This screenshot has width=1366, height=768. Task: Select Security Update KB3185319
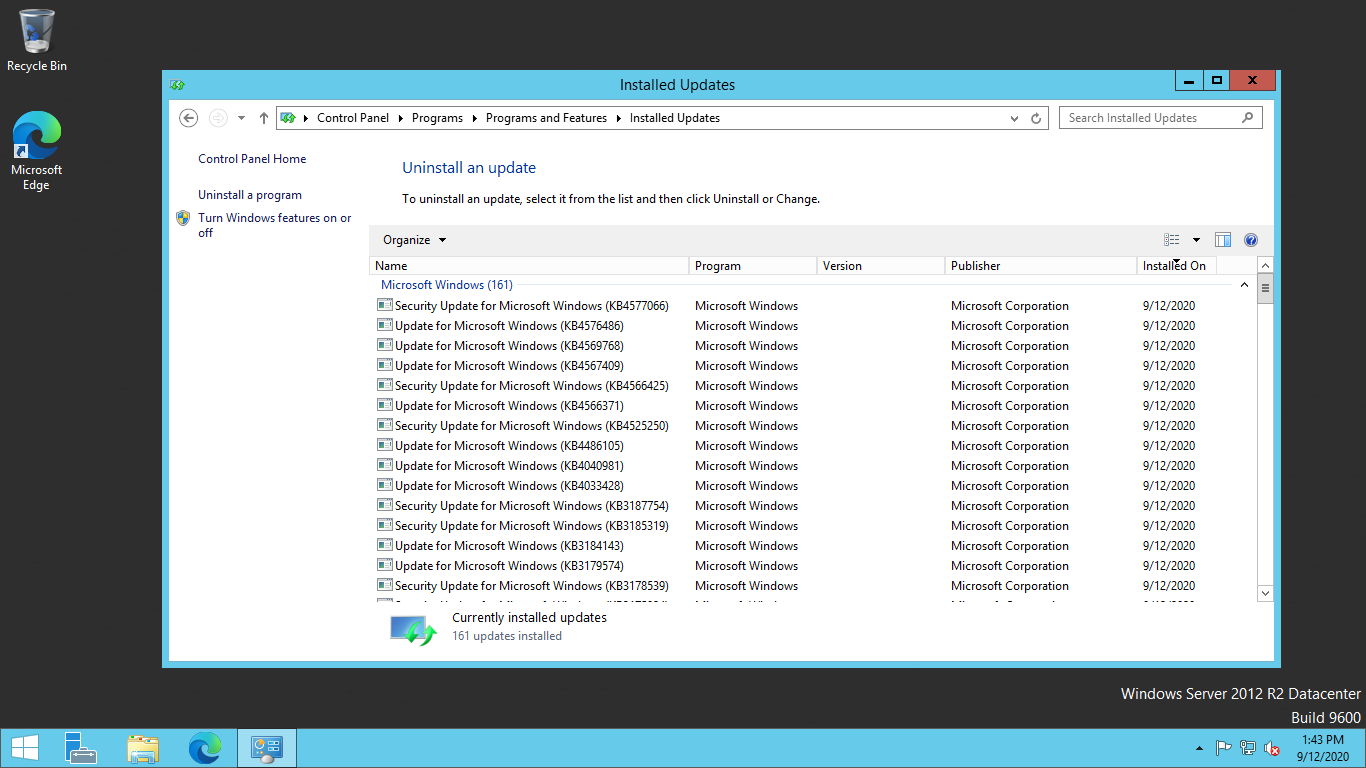click(812, 526)
